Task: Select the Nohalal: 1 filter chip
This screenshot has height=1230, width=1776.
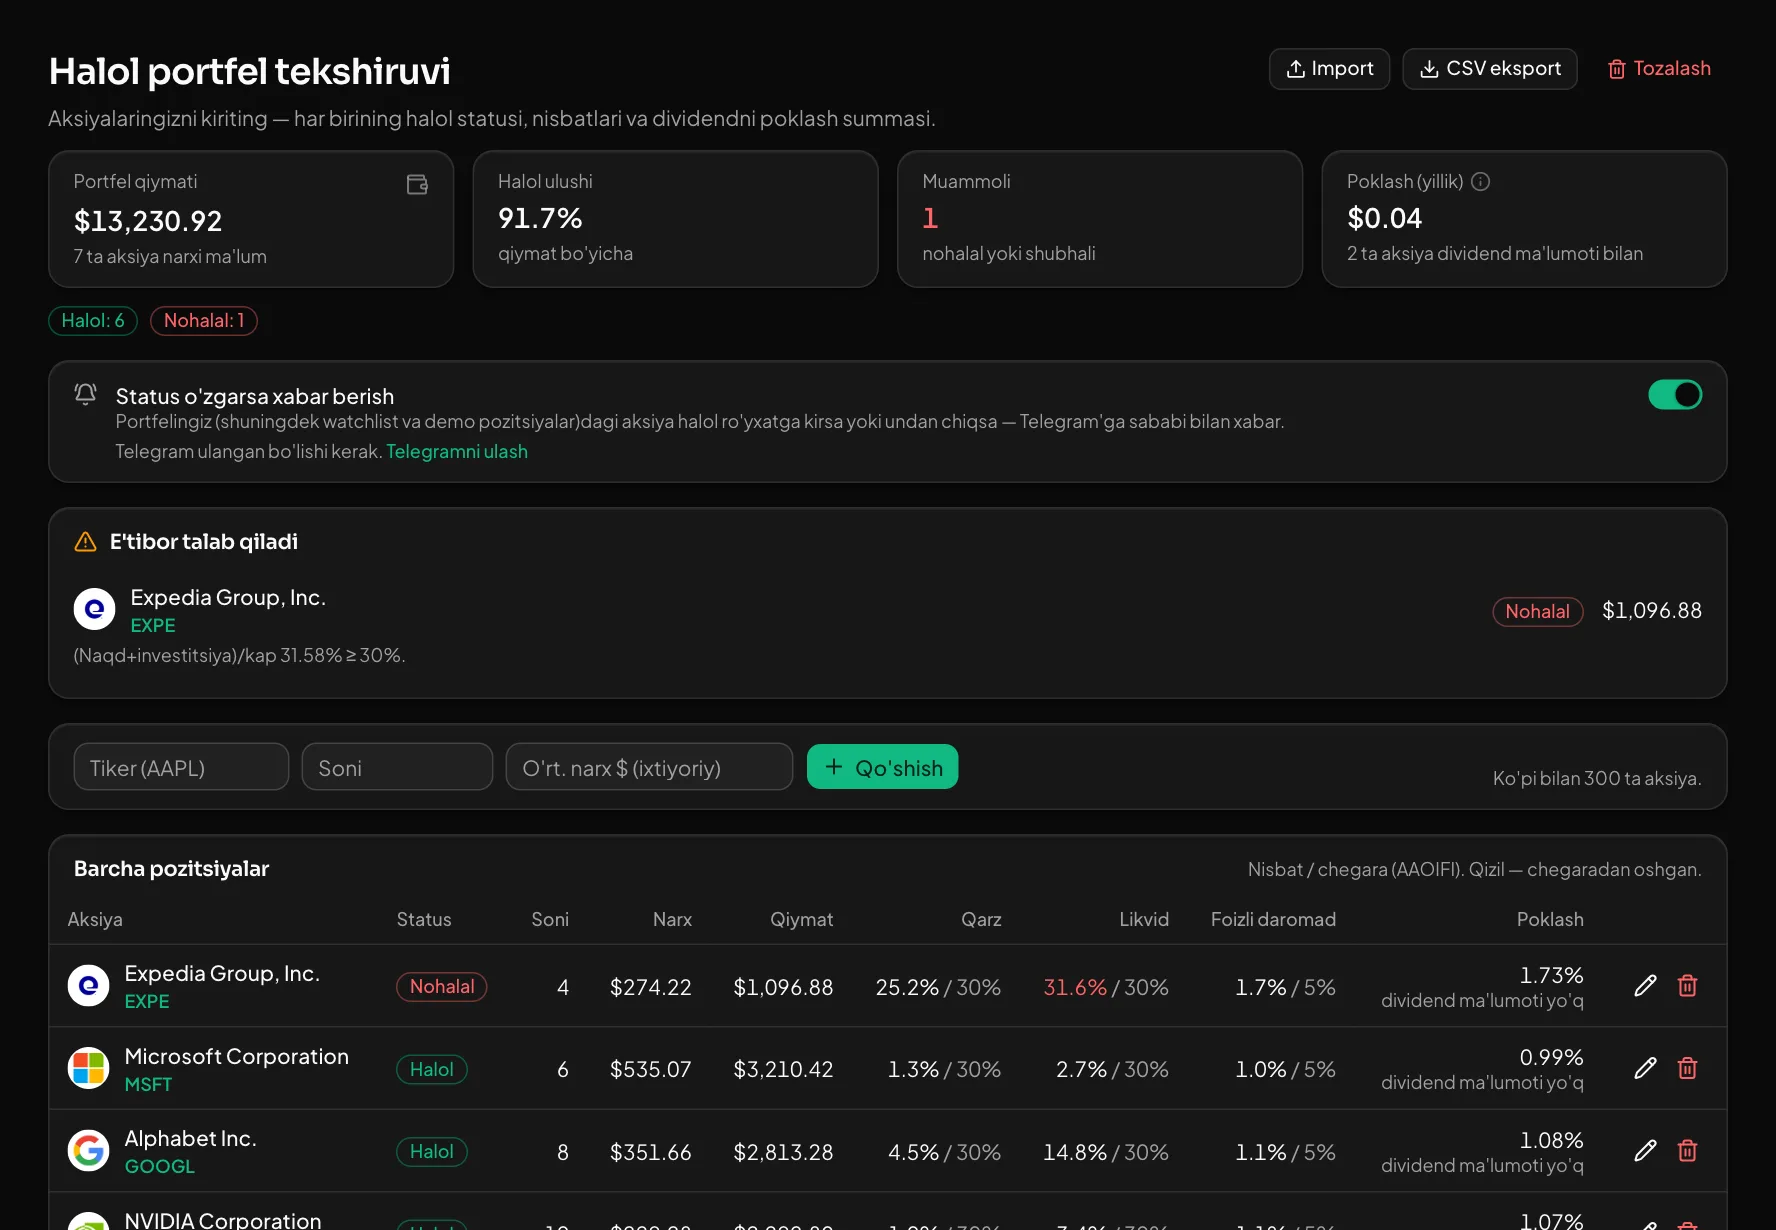Action: point(204,321)
